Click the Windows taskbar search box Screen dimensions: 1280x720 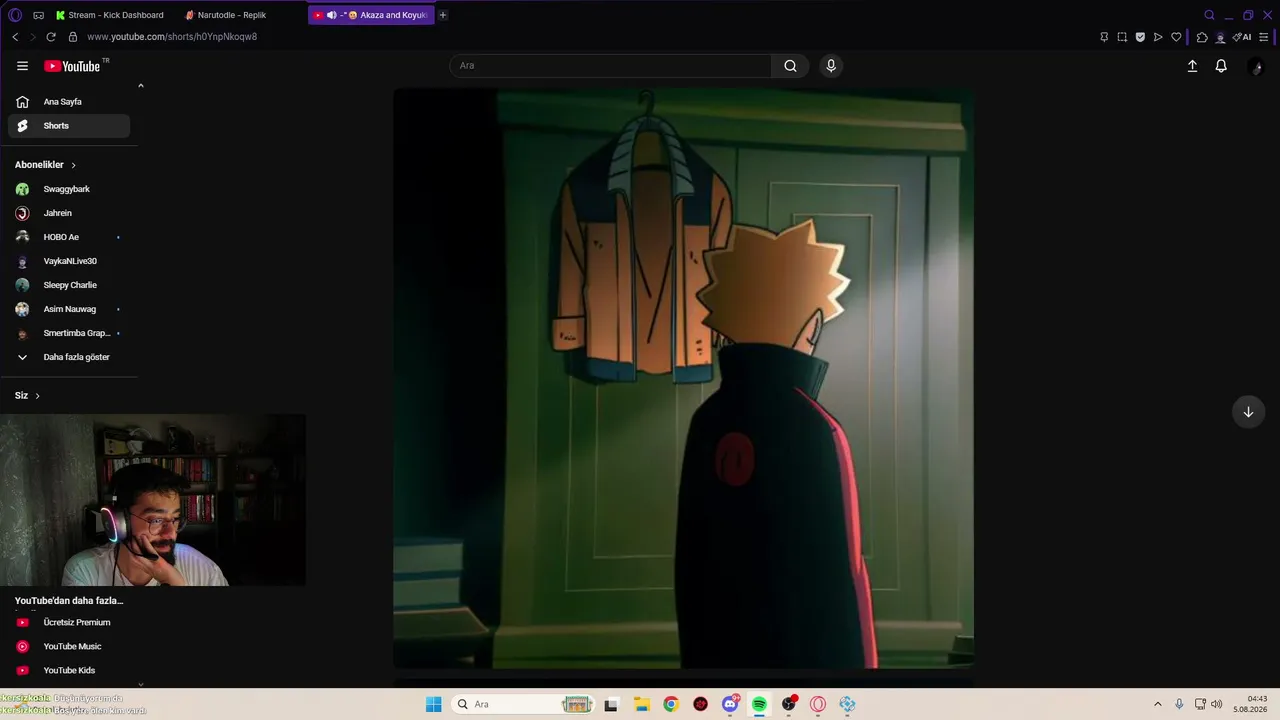coord(523,704)
